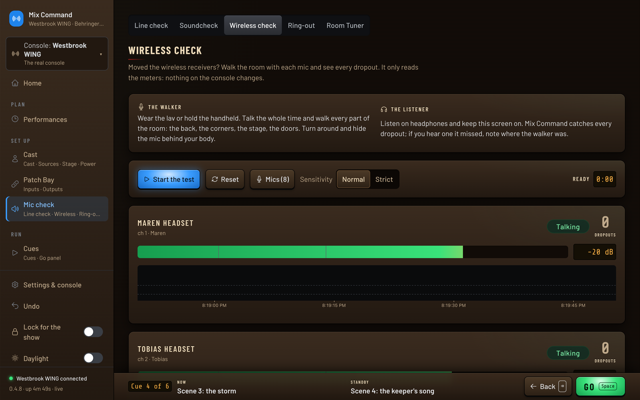Viewport: 640px width, 400px height.
Task: Expand the Console Westbrook WING selector
Action: [57, 53]
